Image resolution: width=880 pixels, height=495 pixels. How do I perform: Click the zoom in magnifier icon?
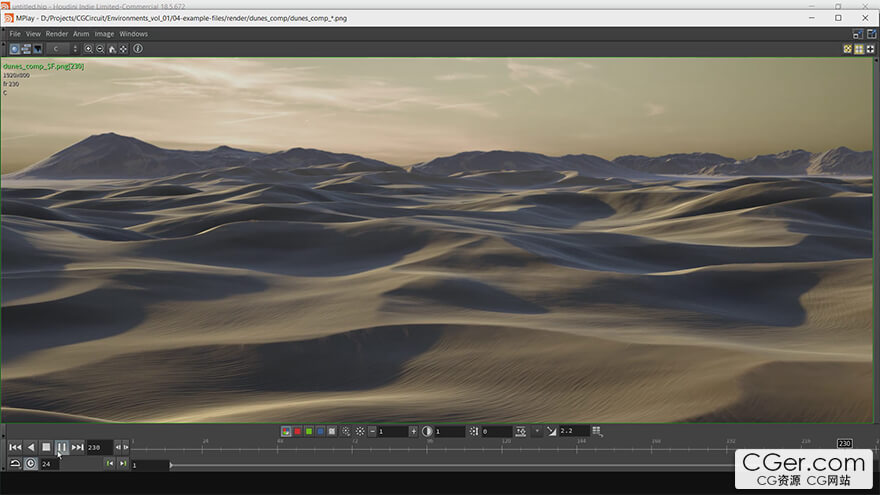88,48
